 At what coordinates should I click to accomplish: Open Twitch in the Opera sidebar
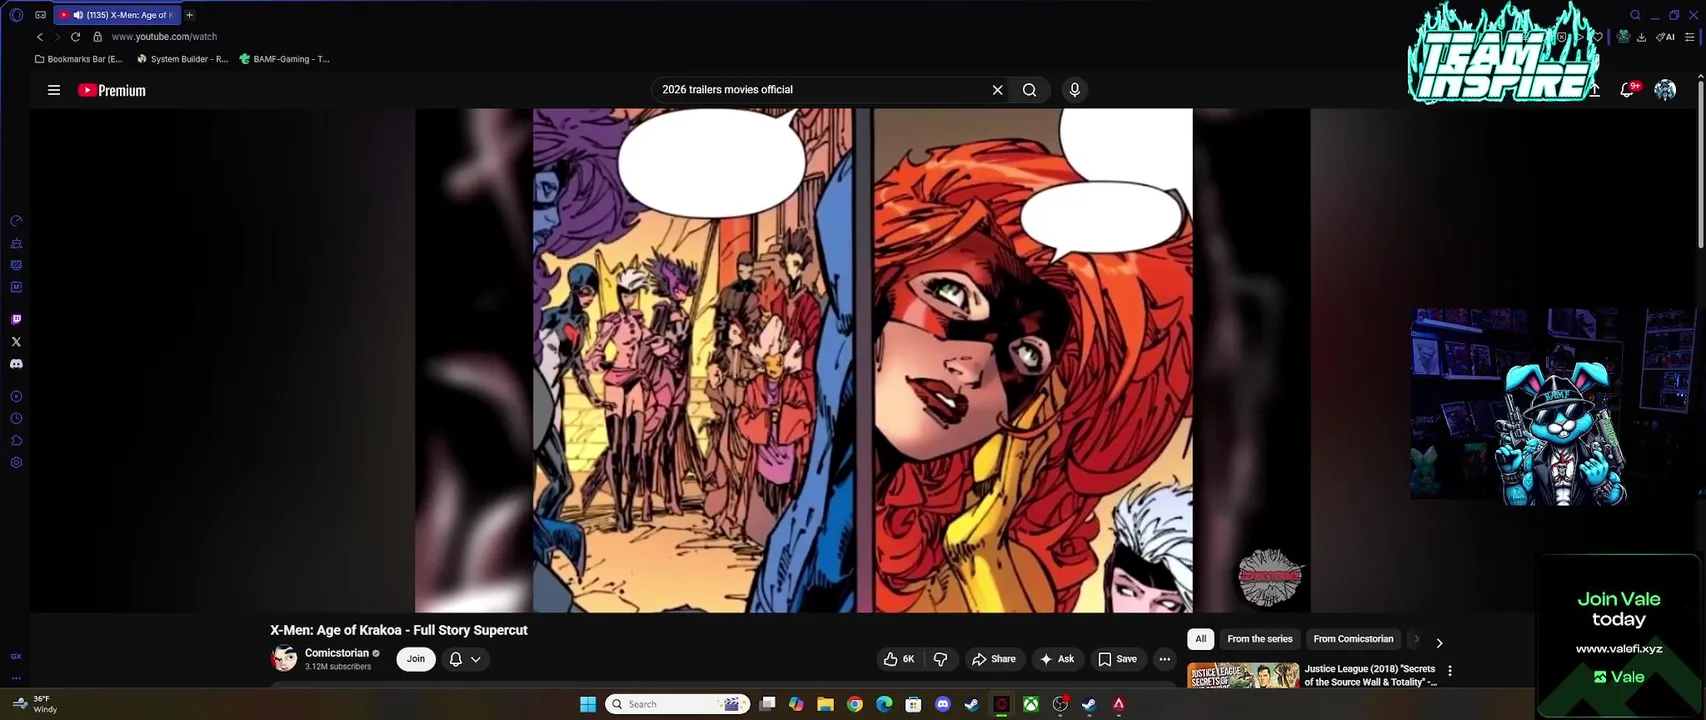tap(16, 320)
